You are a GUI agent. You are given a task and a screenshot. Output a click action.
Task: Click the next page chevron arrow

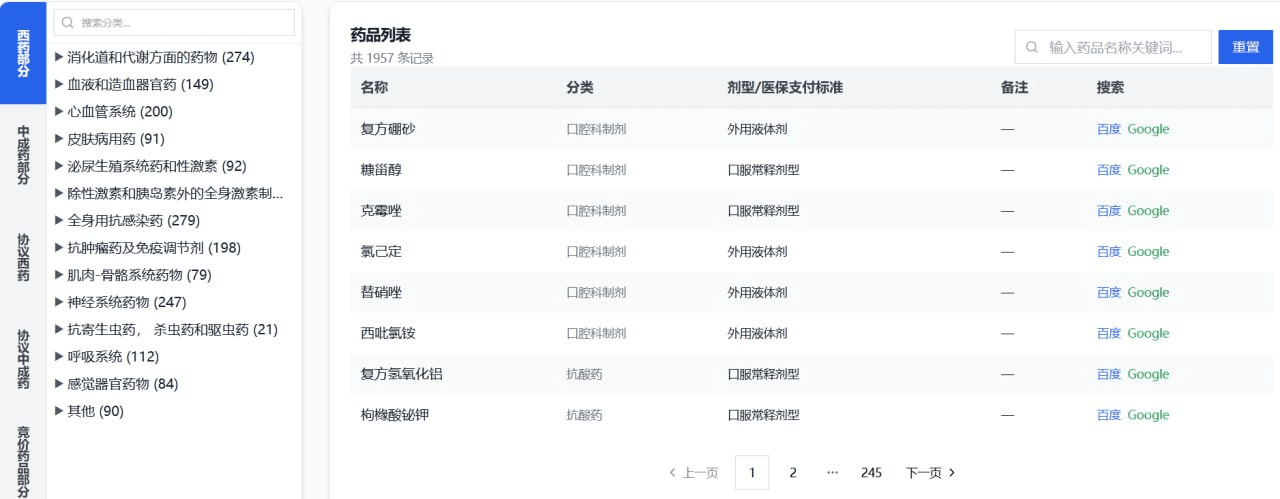pos(952,473)
